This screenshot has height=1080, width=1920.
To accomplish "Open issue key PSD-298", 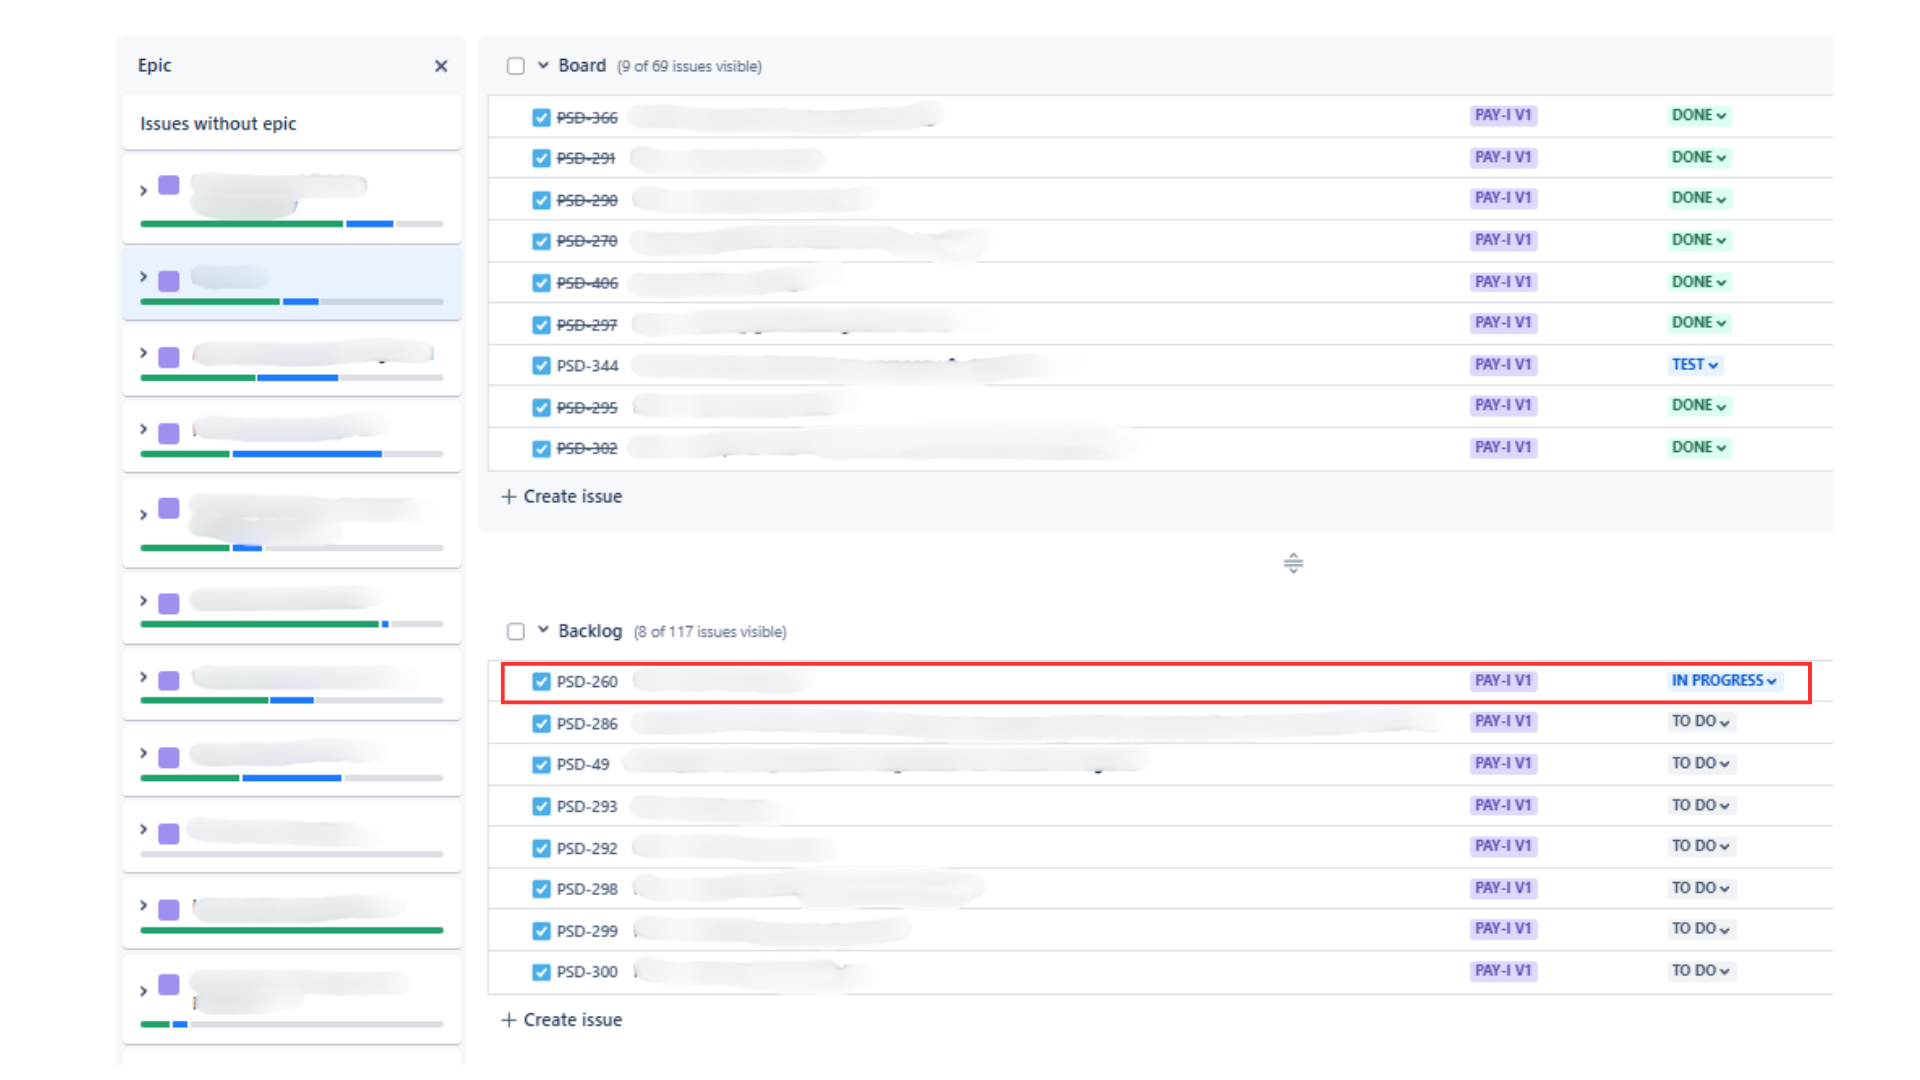I will point(587,889).
